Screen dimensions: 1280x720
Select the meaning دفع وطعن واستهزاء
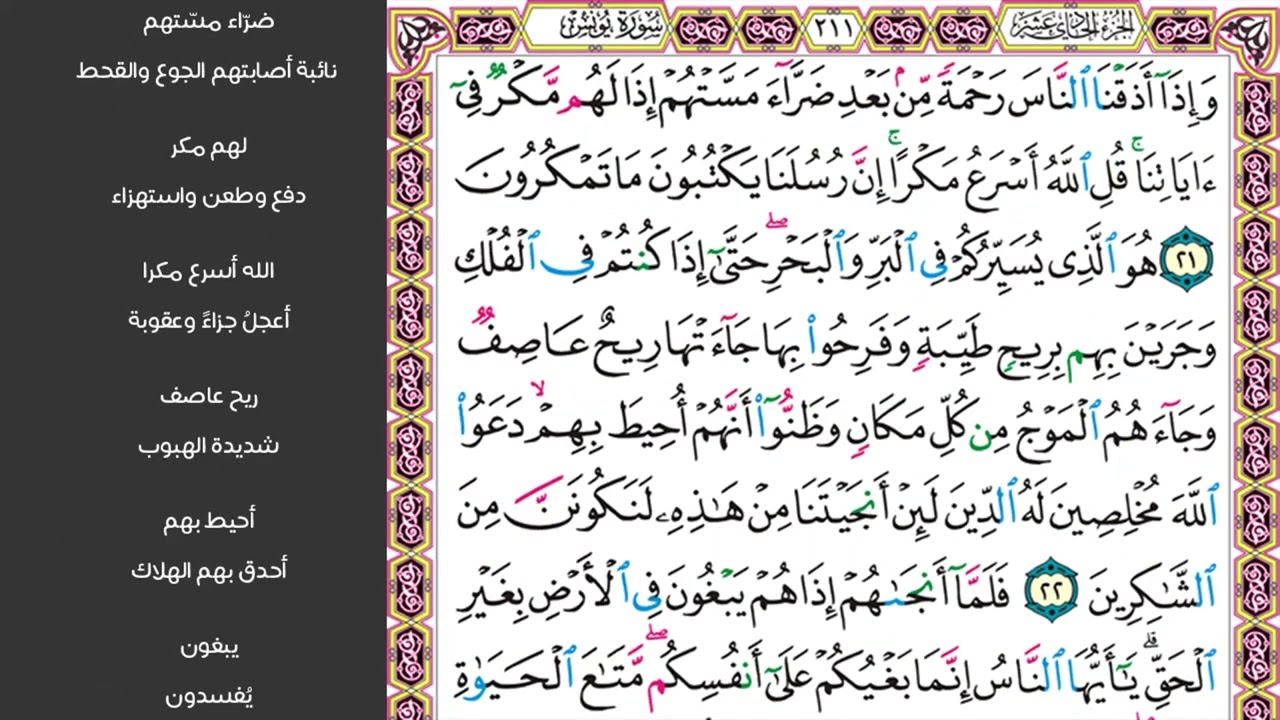pyautogui.click(x=208, y=196)
